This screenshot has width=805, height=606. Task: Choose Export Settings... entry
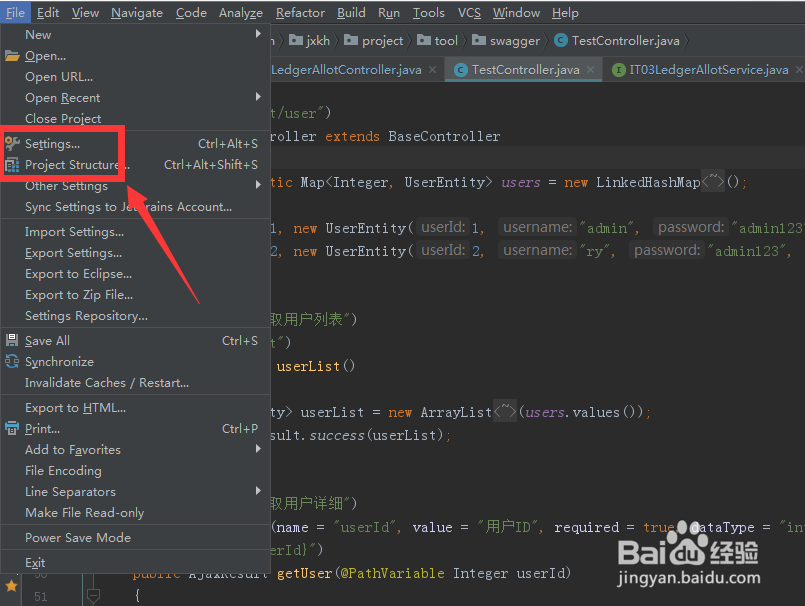(x=136, y=253)
